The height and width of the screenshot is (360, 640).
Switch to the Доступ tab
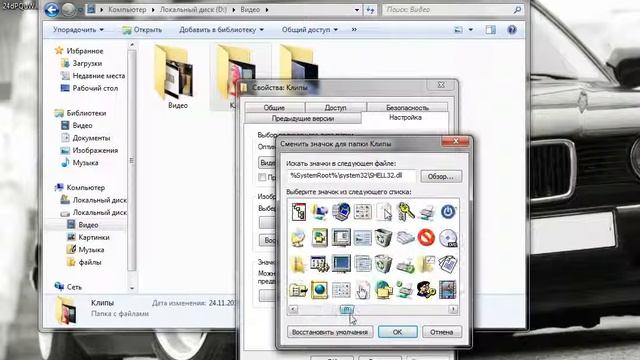[x=336, y=107]
